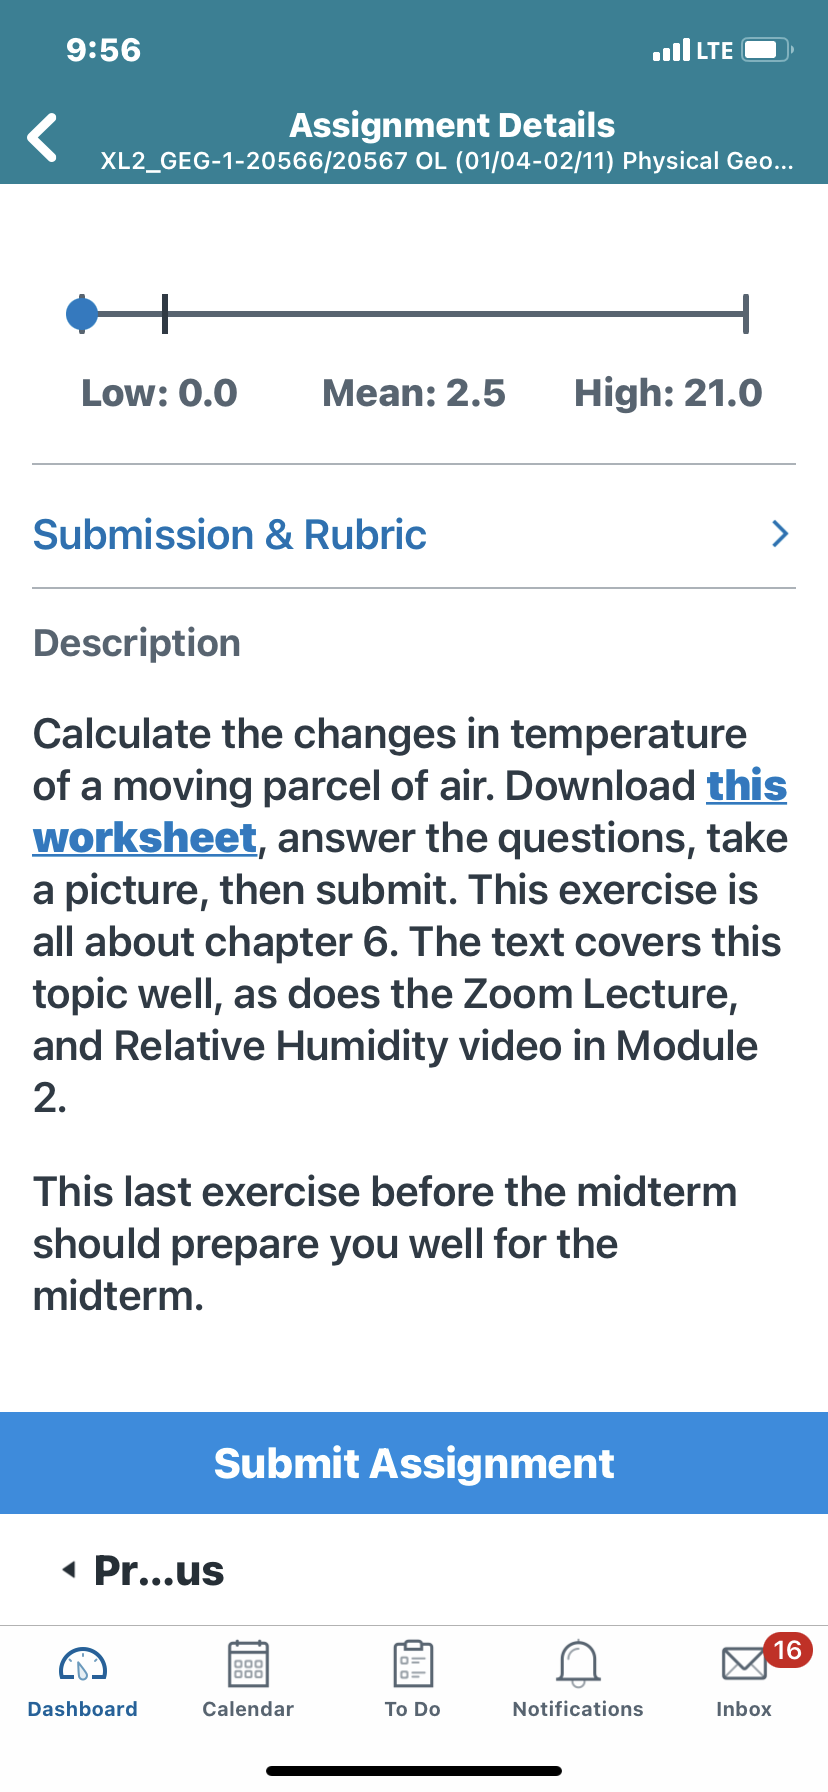
Task: Open the Inbox envelope icon
Action: (744, 1665)
